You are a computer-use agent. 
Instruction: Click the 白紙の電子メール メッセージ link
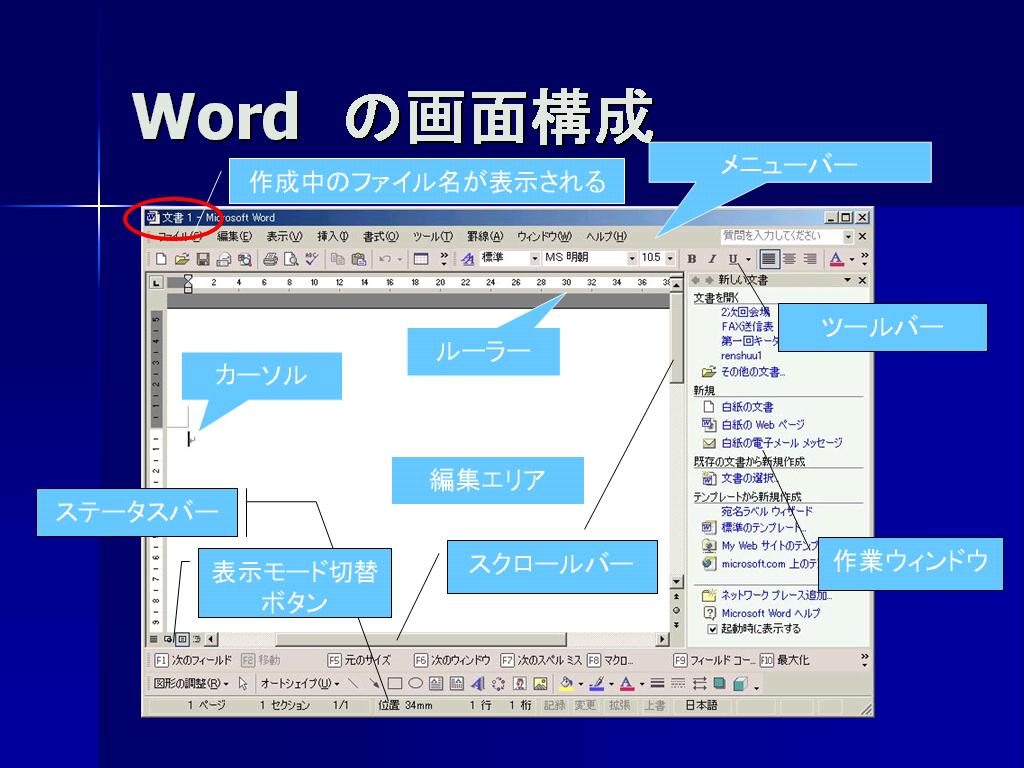(x=782, y=443)
